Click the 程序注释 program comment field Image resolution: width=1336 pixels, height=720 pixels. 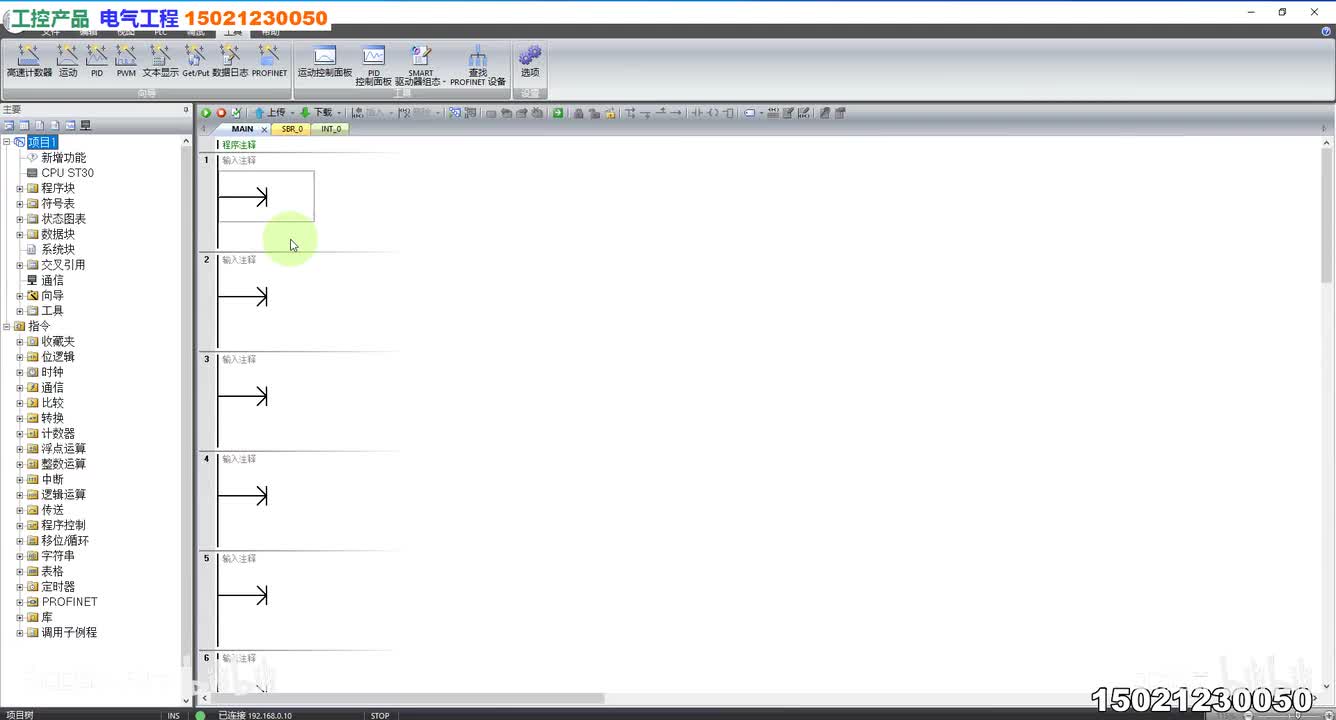point(239,145)
